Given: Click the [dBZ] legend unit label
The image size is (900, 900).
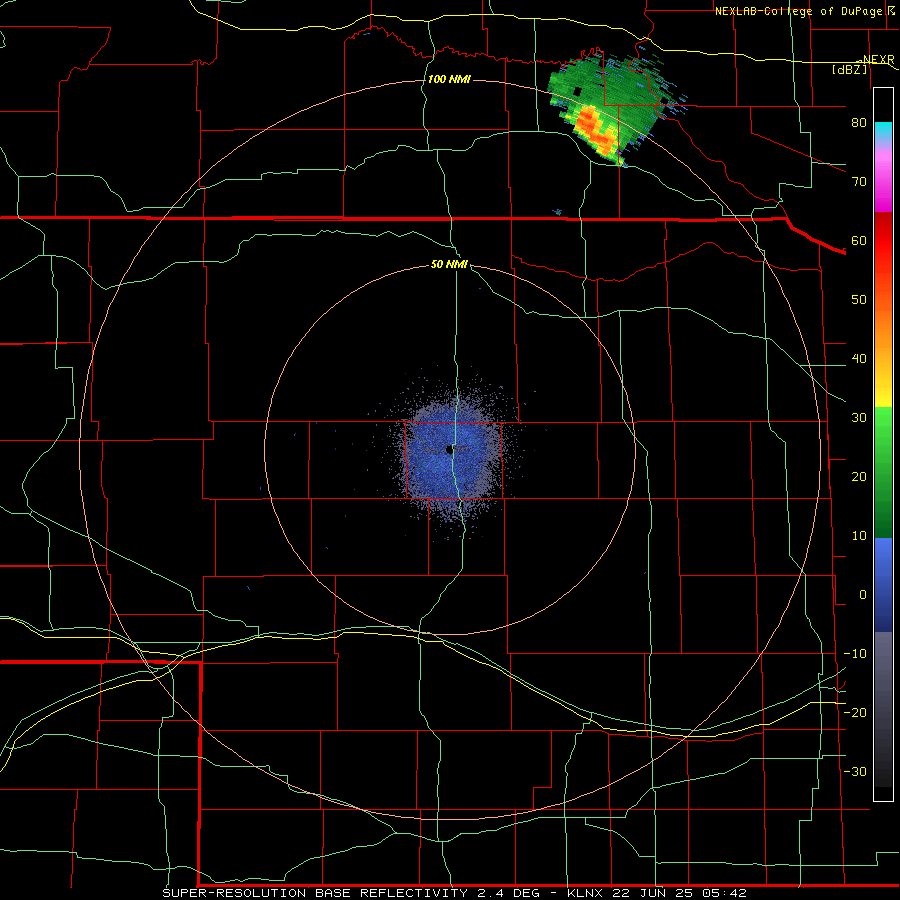Looking at the screenshot, I should click(850, 69).
